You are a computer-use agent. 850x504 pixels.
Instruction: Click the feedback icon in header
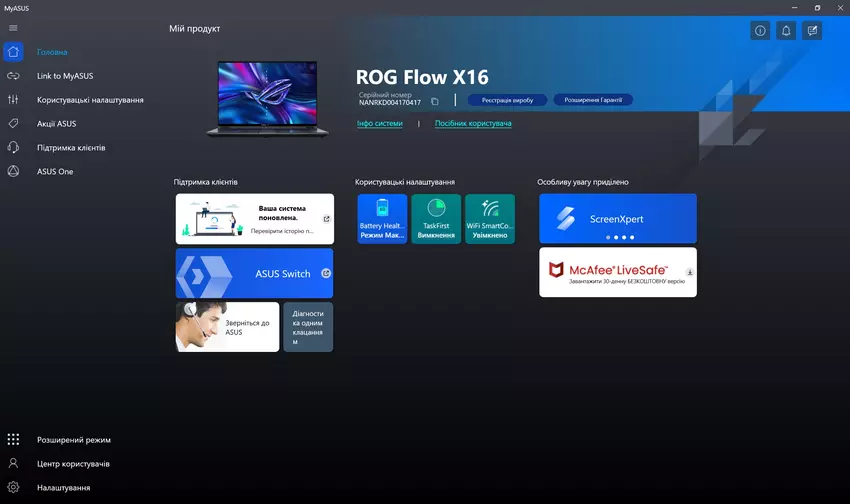[x=813, y=31]
